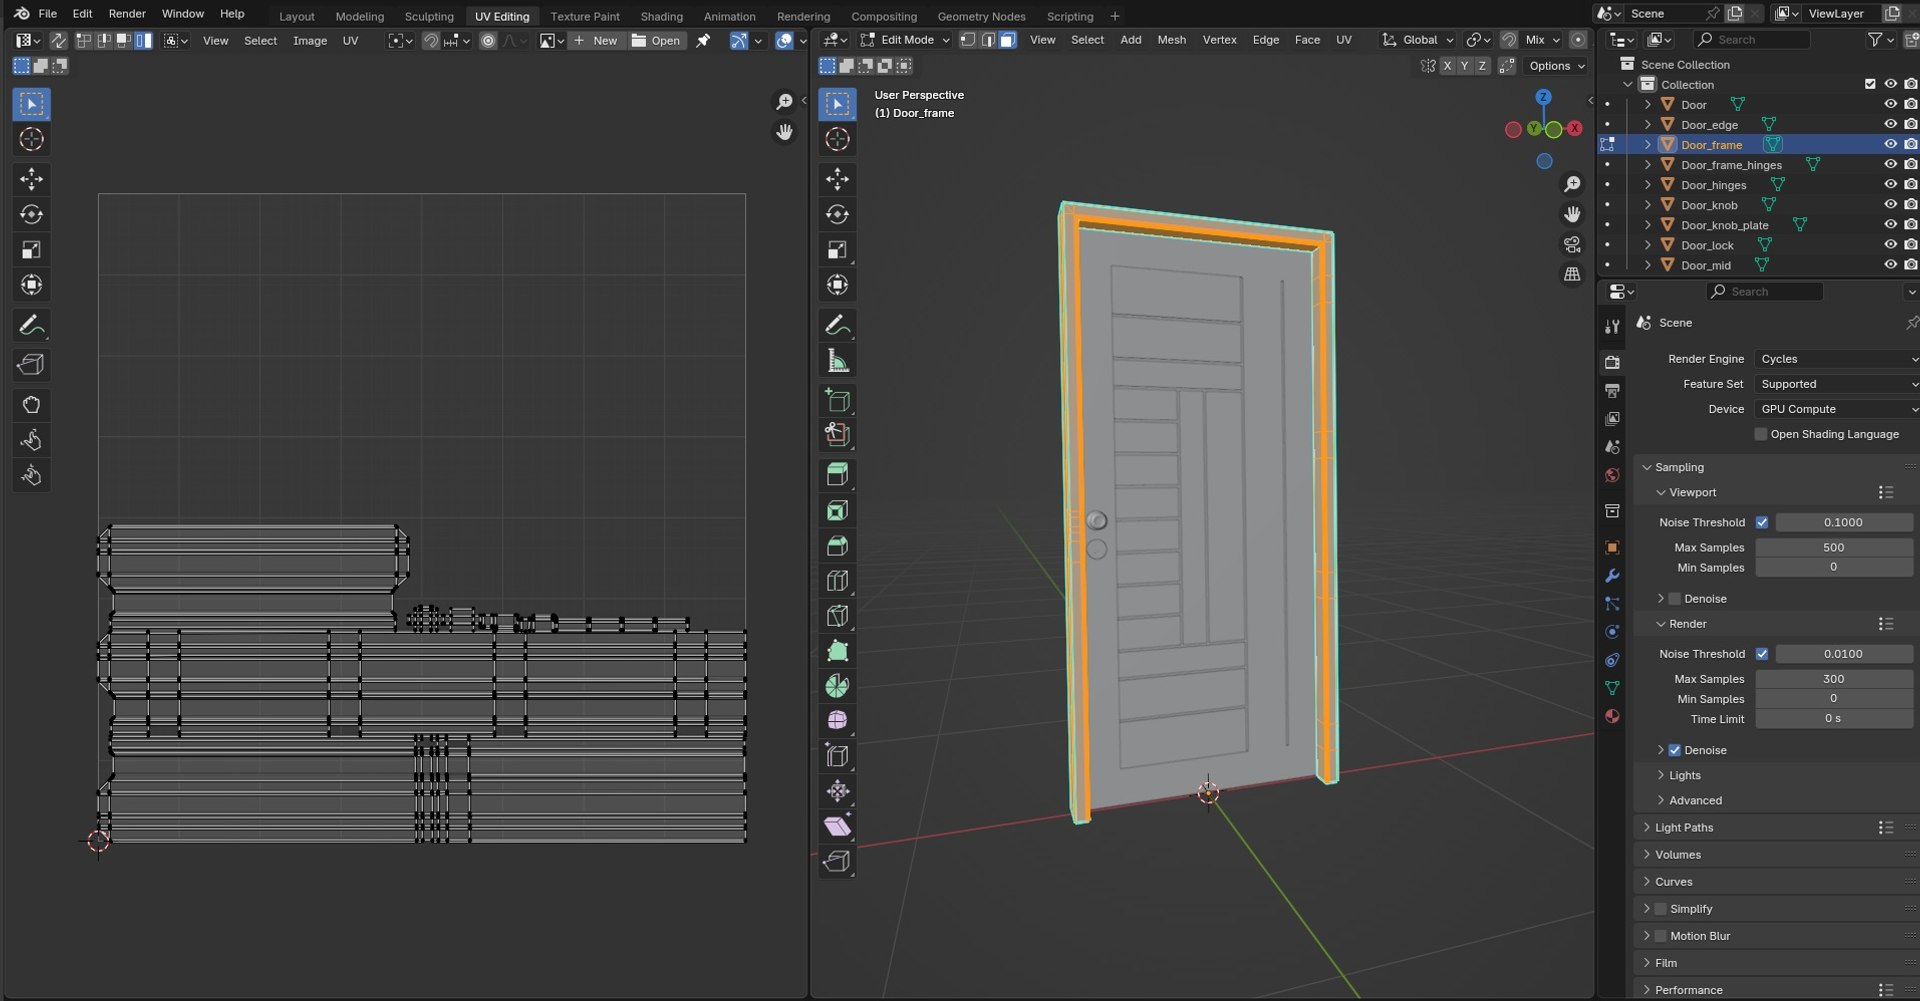Viewport: 1920px width, 1001px height.
Task: Enable the Motion Blur checkbox
Action: (x=1661, y=936)
